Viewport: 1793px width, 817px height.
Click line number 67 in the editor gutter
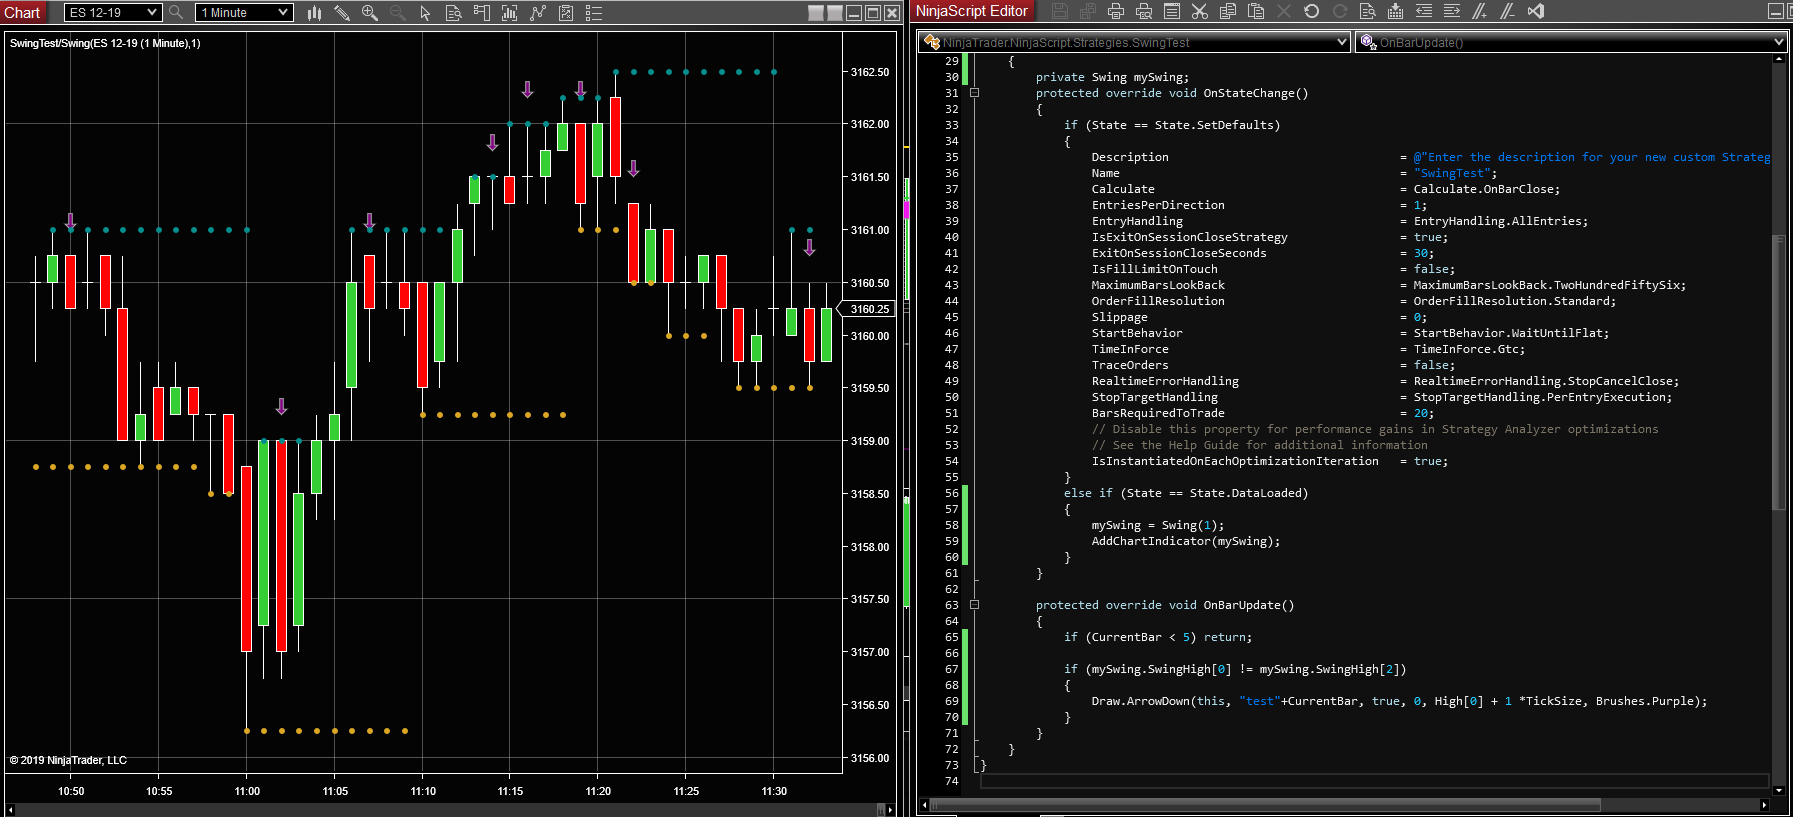[x=951, y=669]
